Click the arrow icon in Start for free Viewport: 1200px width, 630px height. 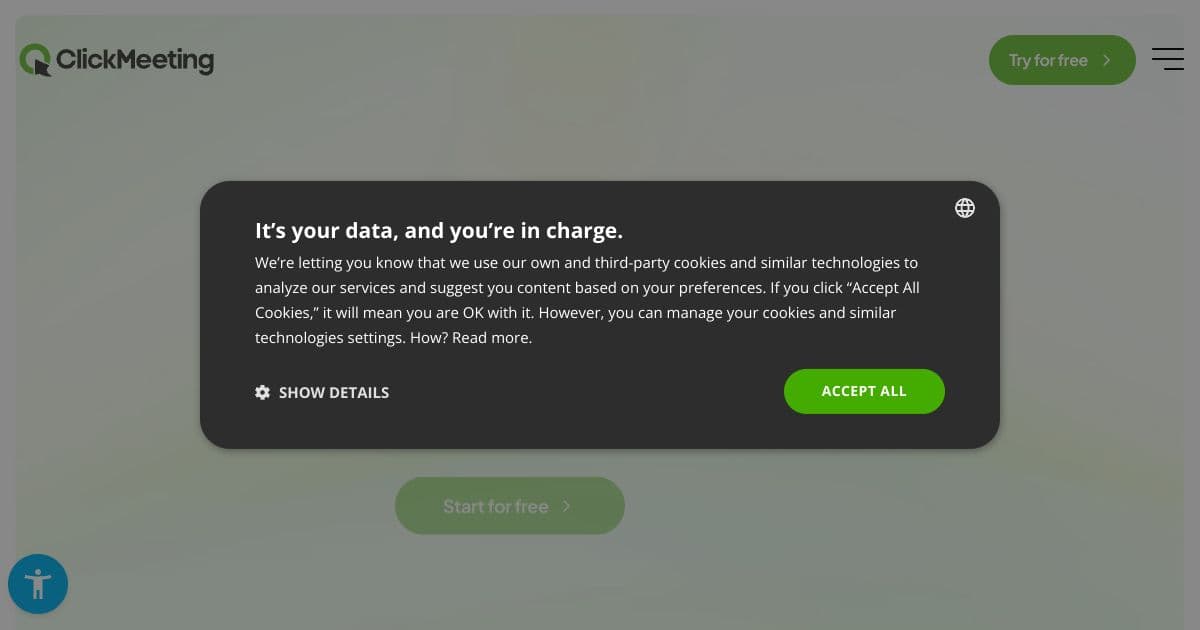tap(566, 506)
